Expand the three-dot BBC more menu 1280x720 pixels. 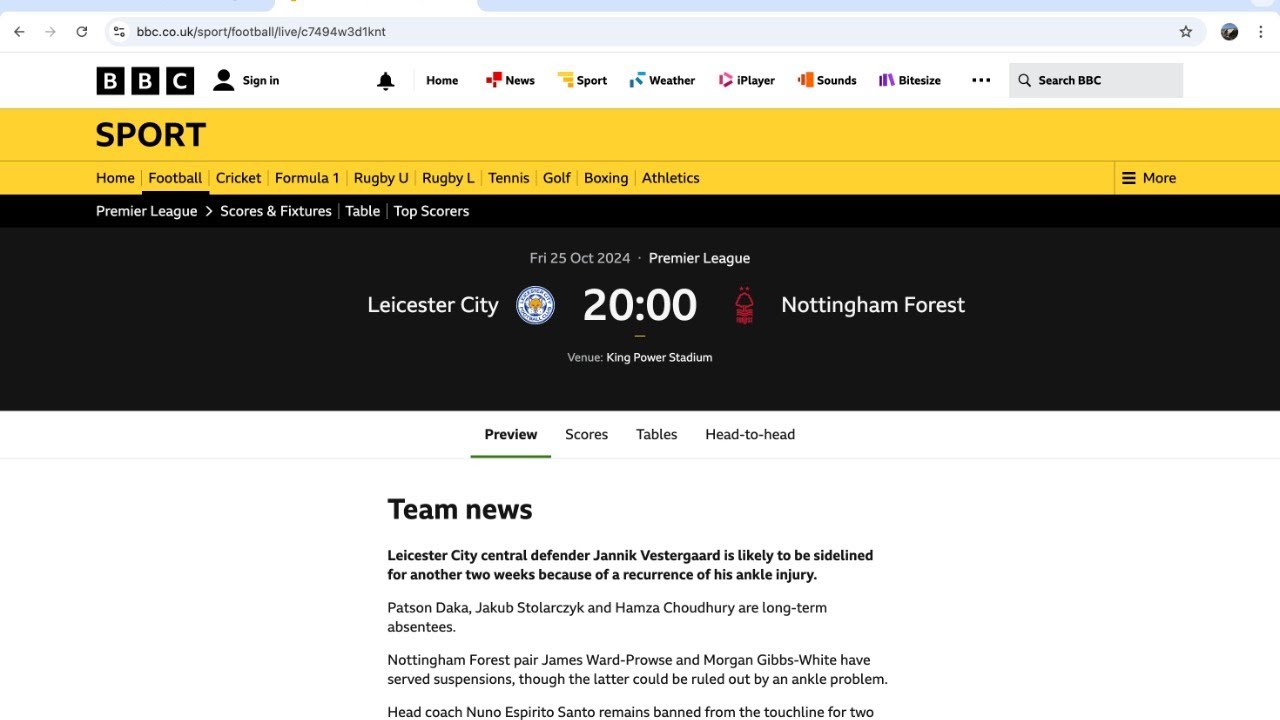[981, 80]
